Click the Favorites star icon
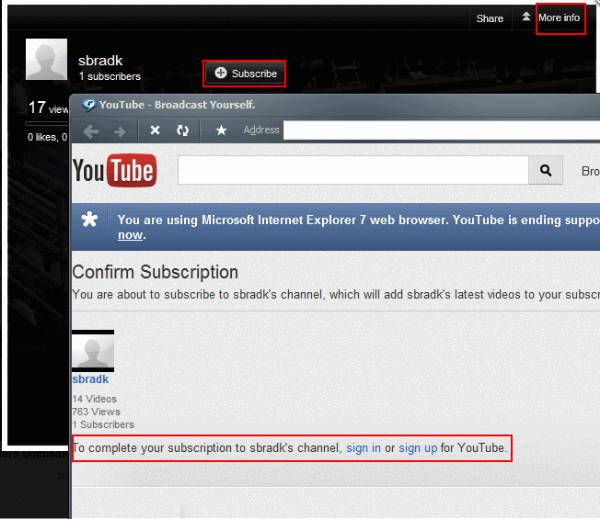This screenshot has height=519, width=600. pyautogui.click(x=221, y=130)
